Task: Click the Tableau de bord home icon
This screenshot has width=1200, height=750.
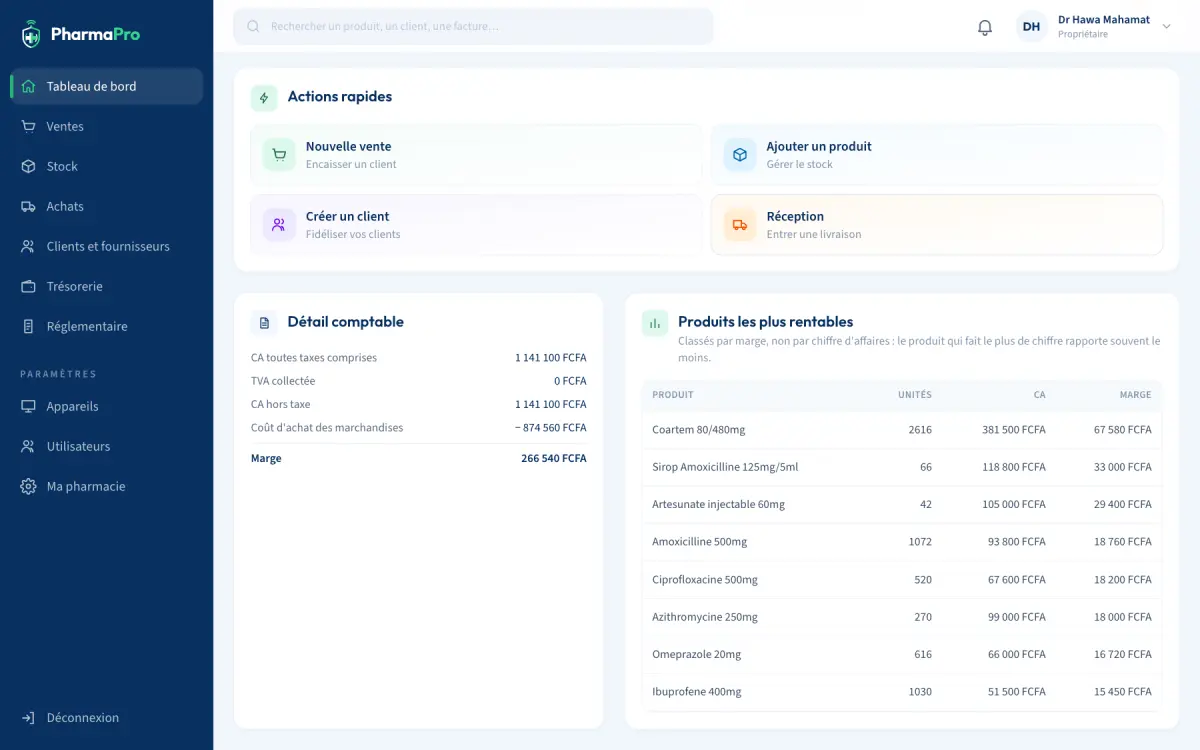Action: click(x=28, y=86)
